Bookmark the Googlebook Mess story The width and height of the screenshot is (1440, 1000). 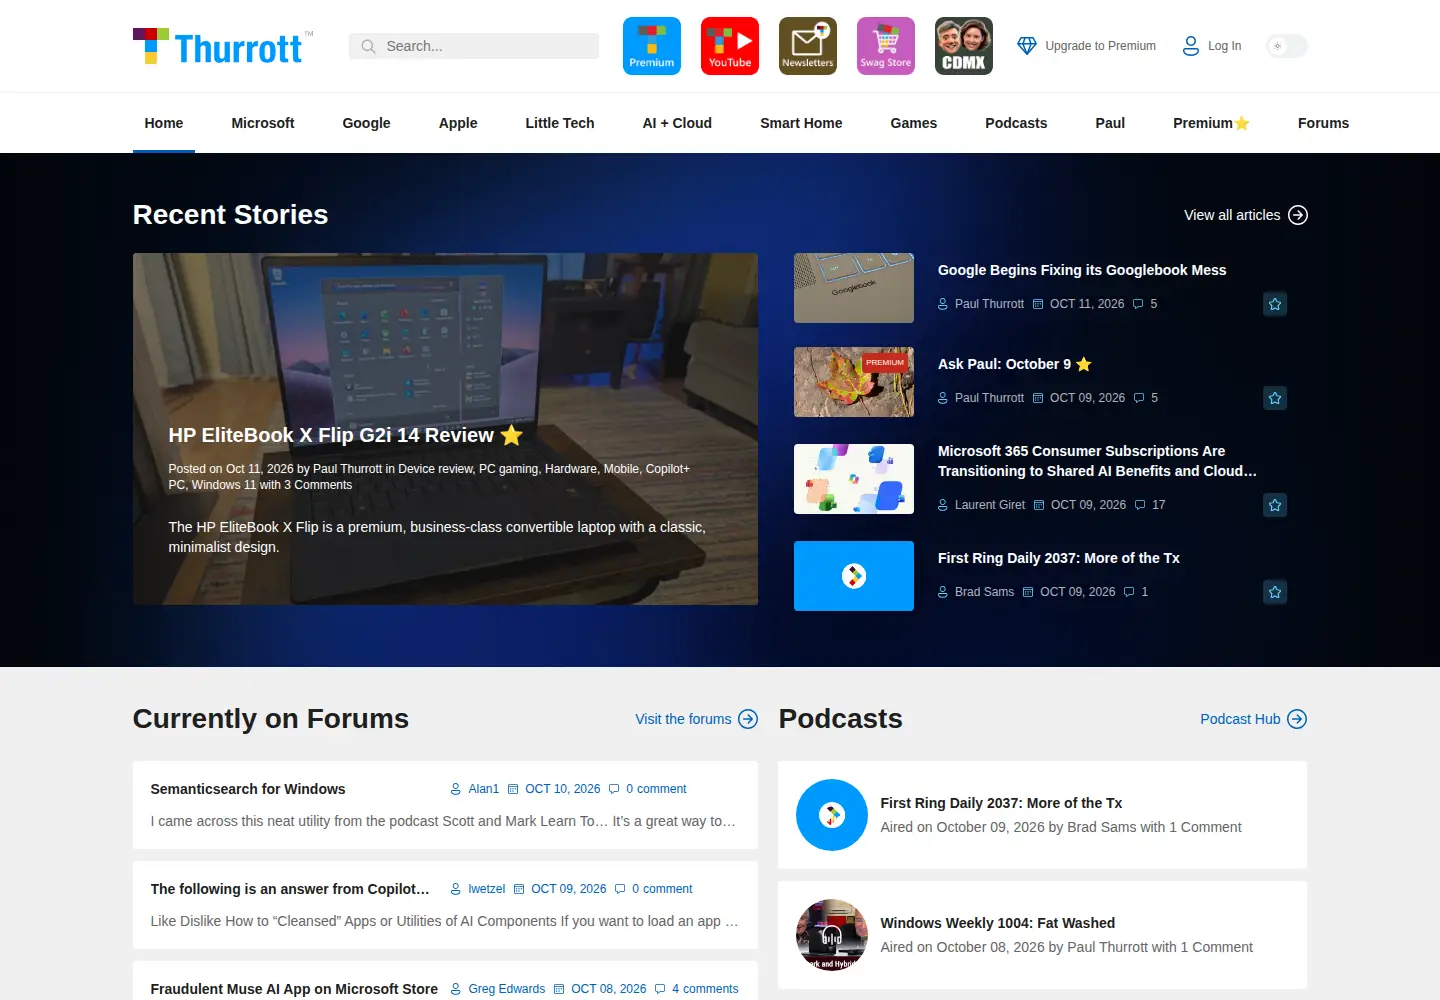pos(1275,304)
